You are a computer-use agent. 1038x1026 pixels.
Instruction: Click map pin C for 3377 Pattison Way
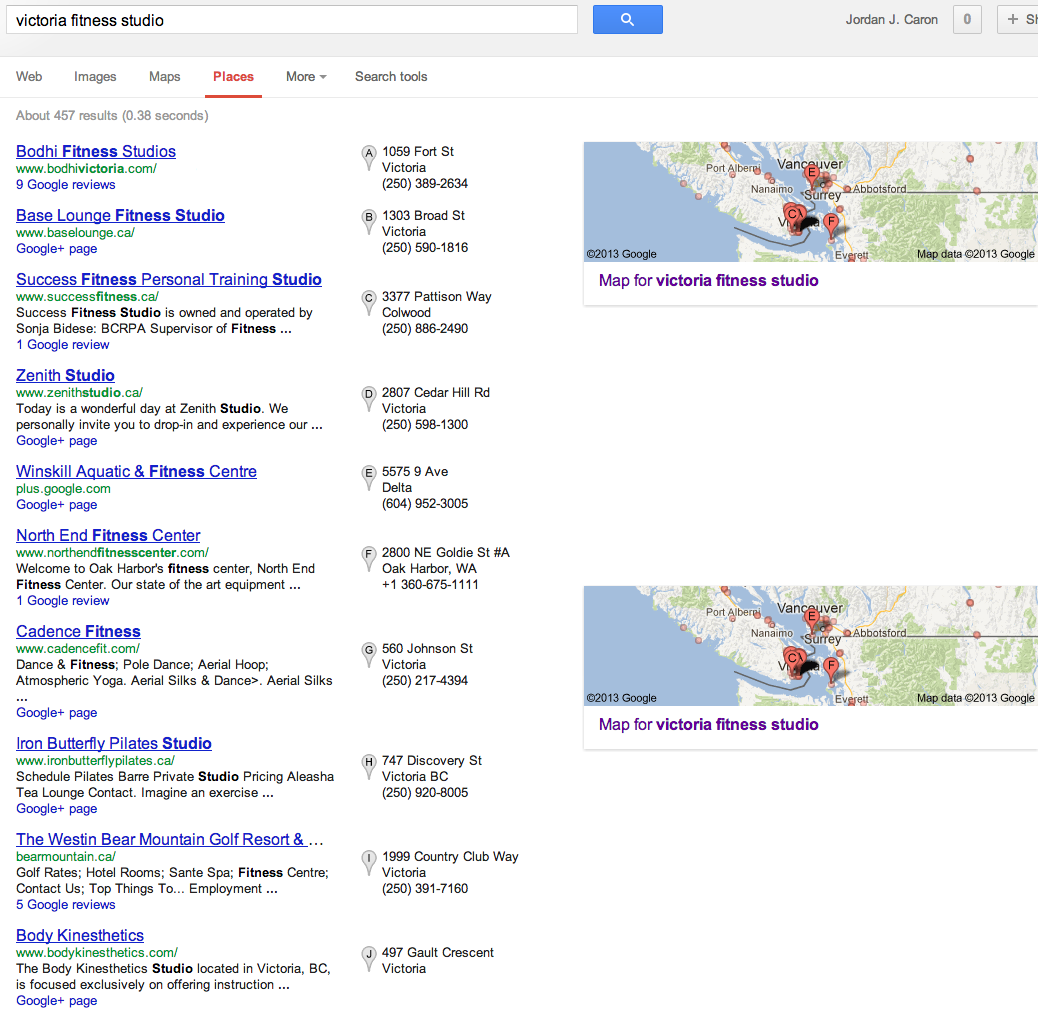[369, 303]
